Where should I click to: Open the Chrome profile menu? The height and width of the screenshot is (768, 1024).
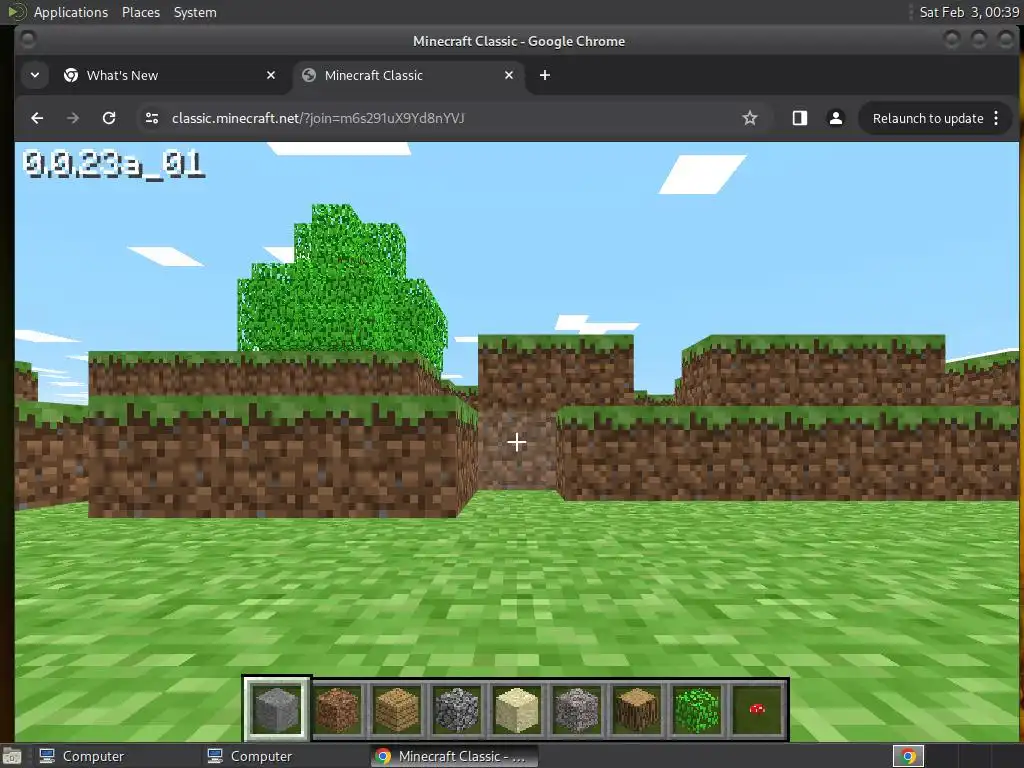point(835,118)
